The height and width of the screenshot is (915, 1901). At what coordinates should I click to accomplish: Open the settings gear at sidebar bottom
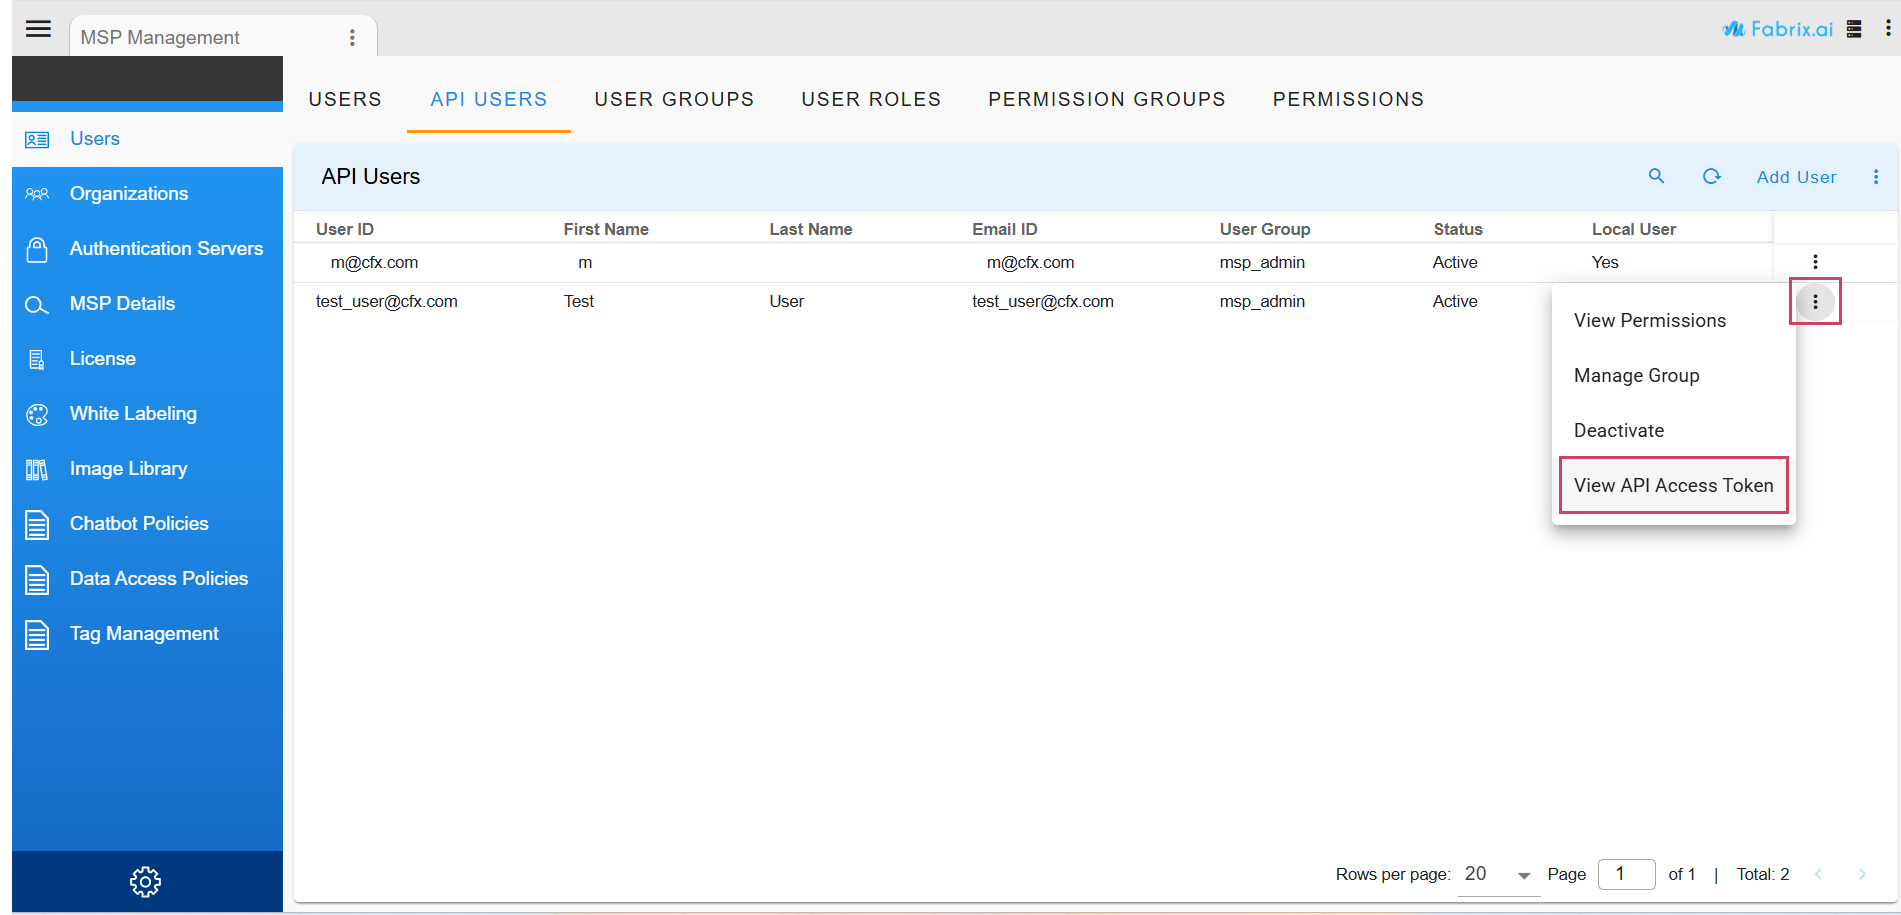coord(145,881)
